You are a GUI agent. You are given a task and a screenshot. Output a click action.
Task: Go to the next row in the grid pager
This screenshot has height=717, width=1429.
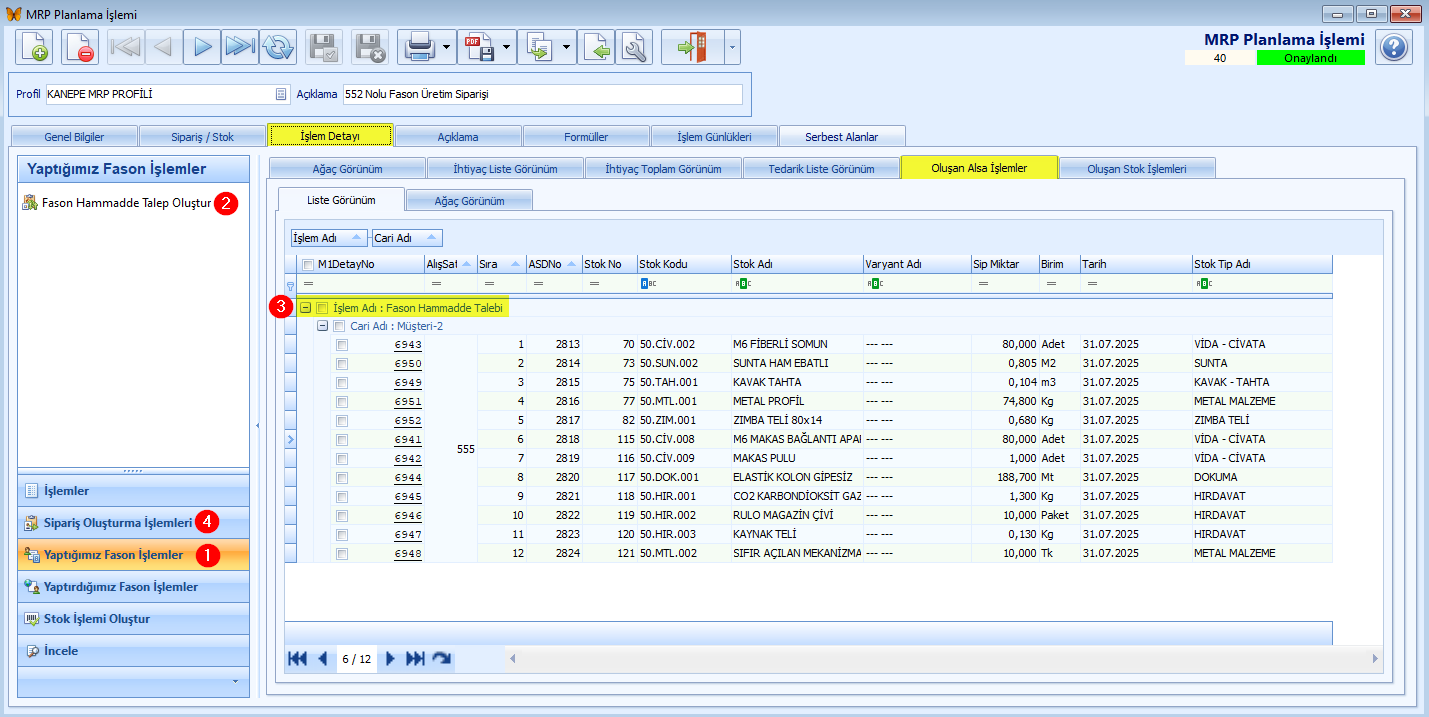[x=391, y=658]
